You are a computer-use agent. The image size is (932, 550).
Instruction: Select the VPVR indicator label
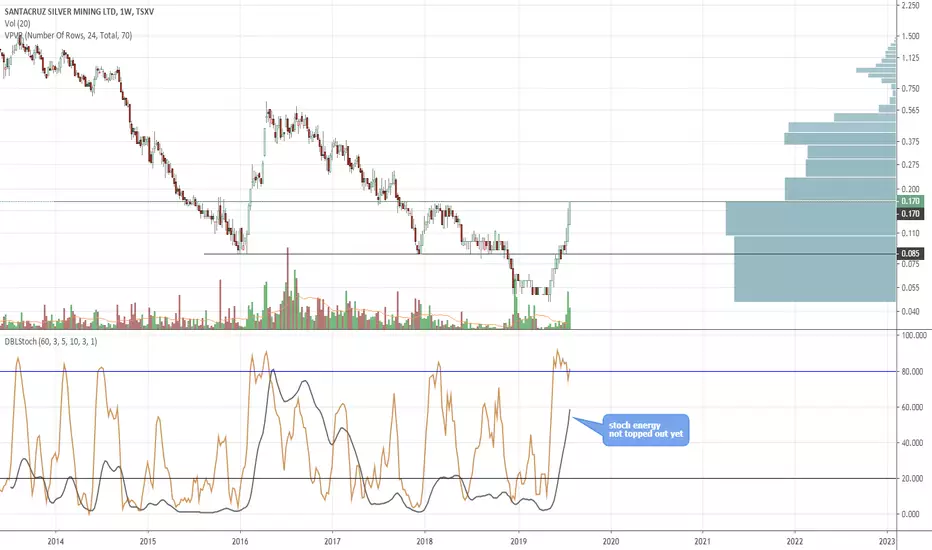pyautogui.click(x=68, y=35)
